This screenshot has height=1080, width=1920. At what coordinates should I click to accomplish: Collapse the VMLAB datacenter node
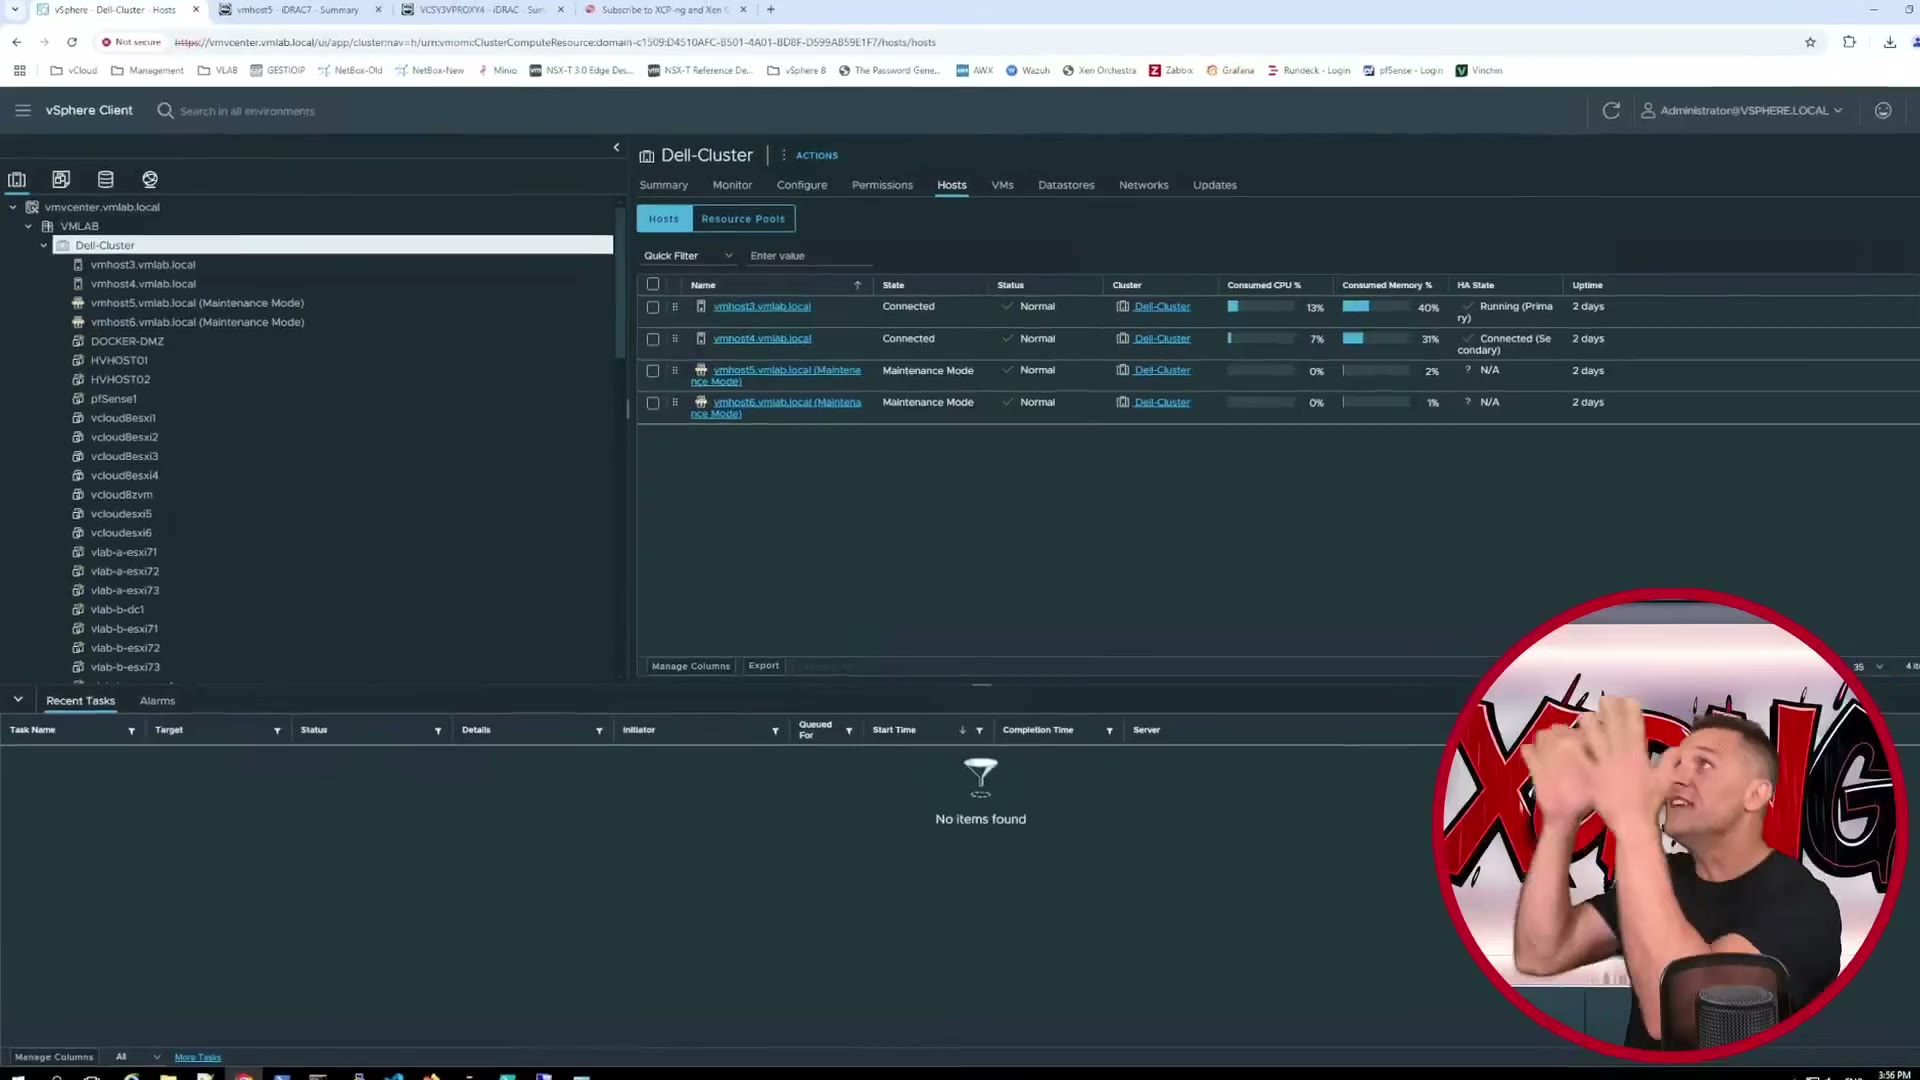[29, 227]
